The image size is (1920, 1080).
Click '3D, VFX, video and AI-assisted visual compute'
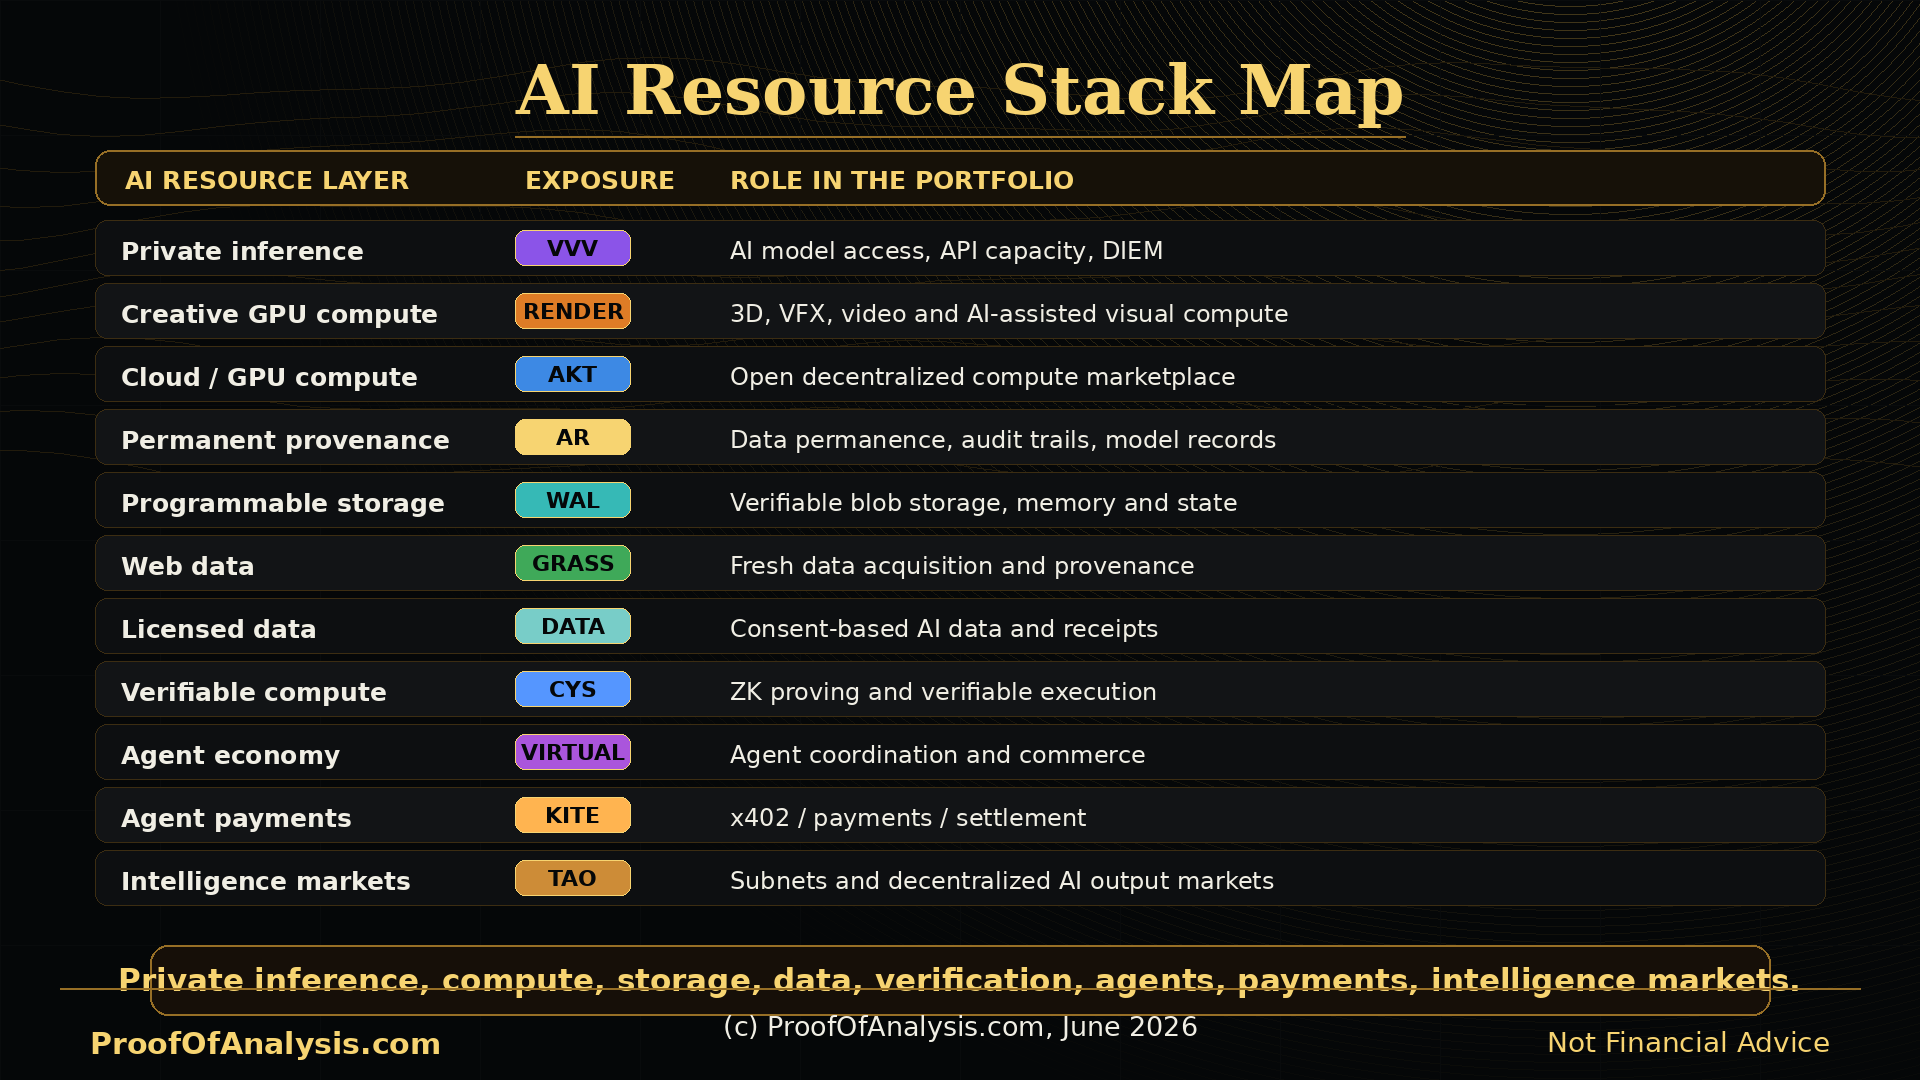(1008, 314)
